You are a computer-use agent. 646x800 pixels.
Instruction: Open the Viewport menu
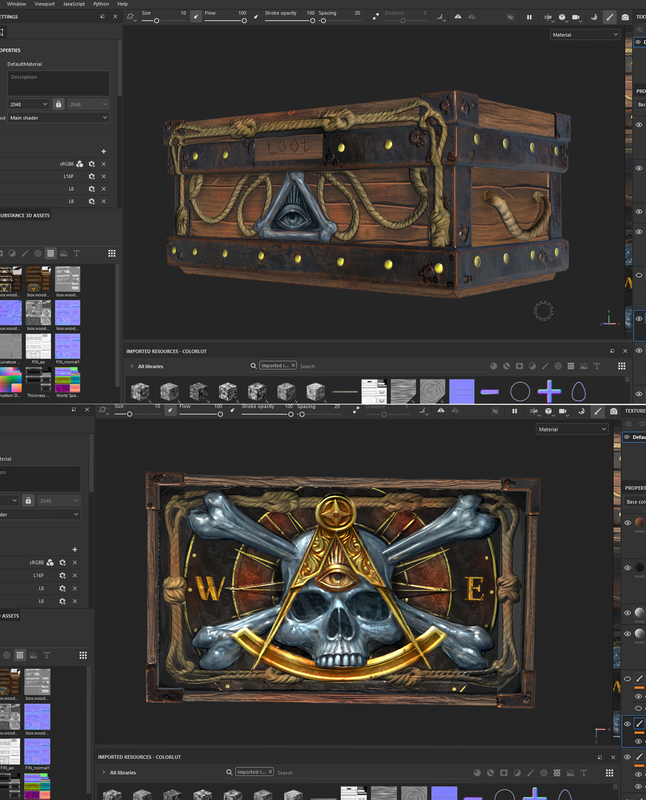pos(44,4)
